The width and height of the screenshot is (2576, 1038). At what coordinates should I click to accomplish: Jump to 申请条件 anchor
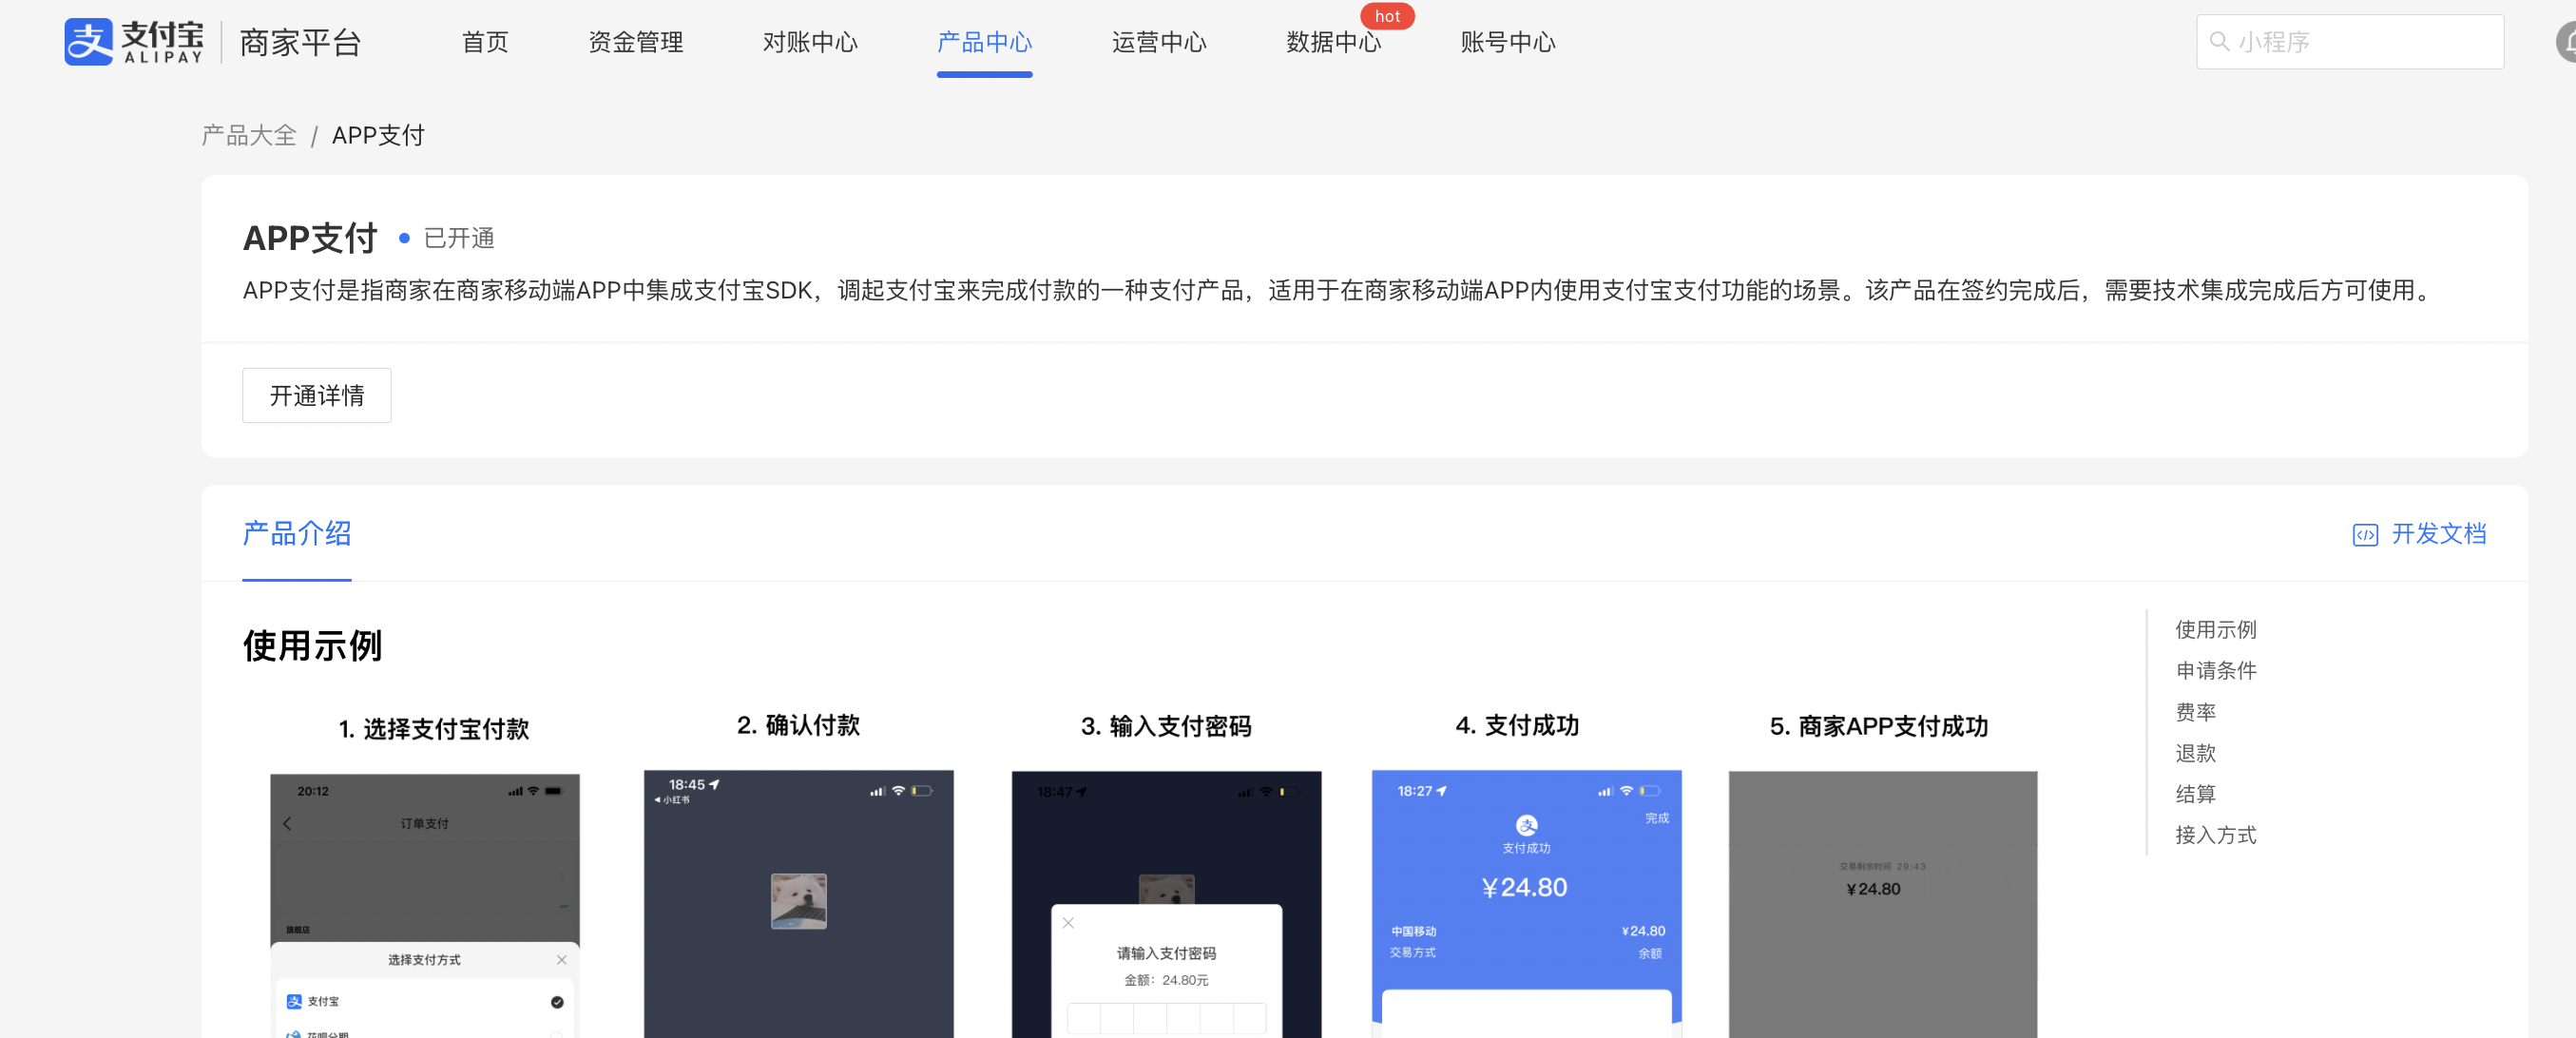2215,671
